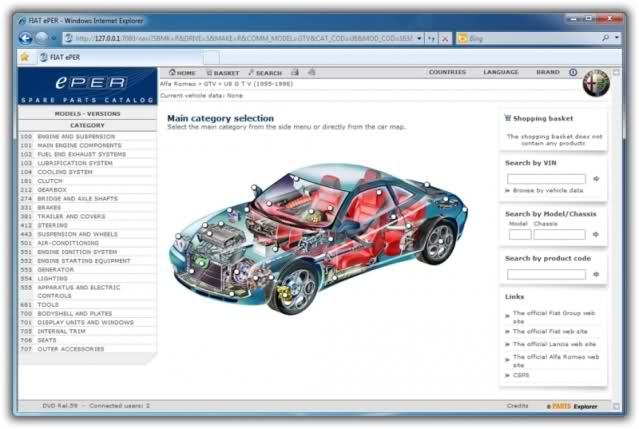Click the Refresh page icon

pyautogui.click(x=431, y=38)
